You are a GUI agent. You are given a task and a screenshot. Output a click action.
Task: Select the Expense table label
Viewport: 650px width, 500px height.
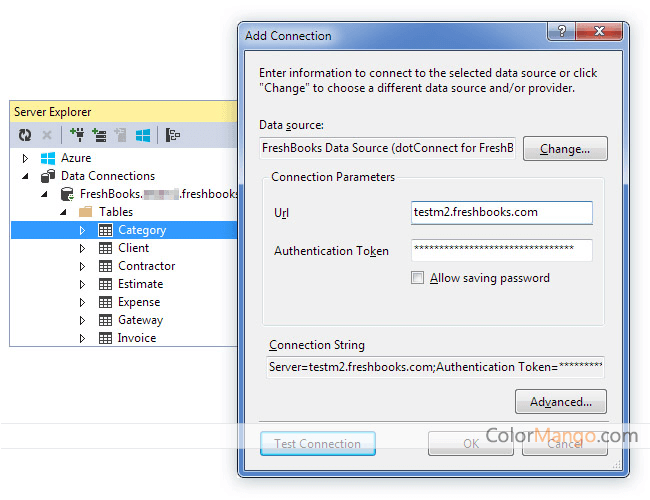coord(139,302)
